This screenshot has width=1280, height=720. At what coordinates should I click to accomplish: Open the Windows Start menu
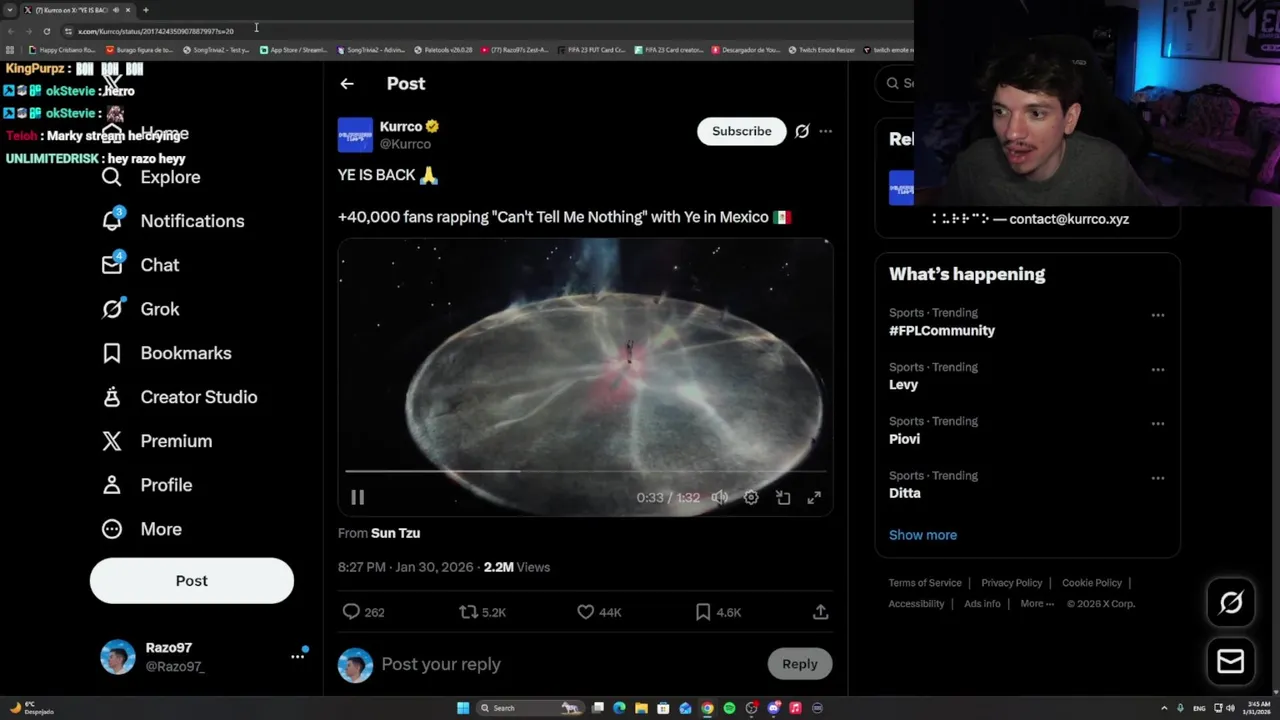click(x=463, y=708)
